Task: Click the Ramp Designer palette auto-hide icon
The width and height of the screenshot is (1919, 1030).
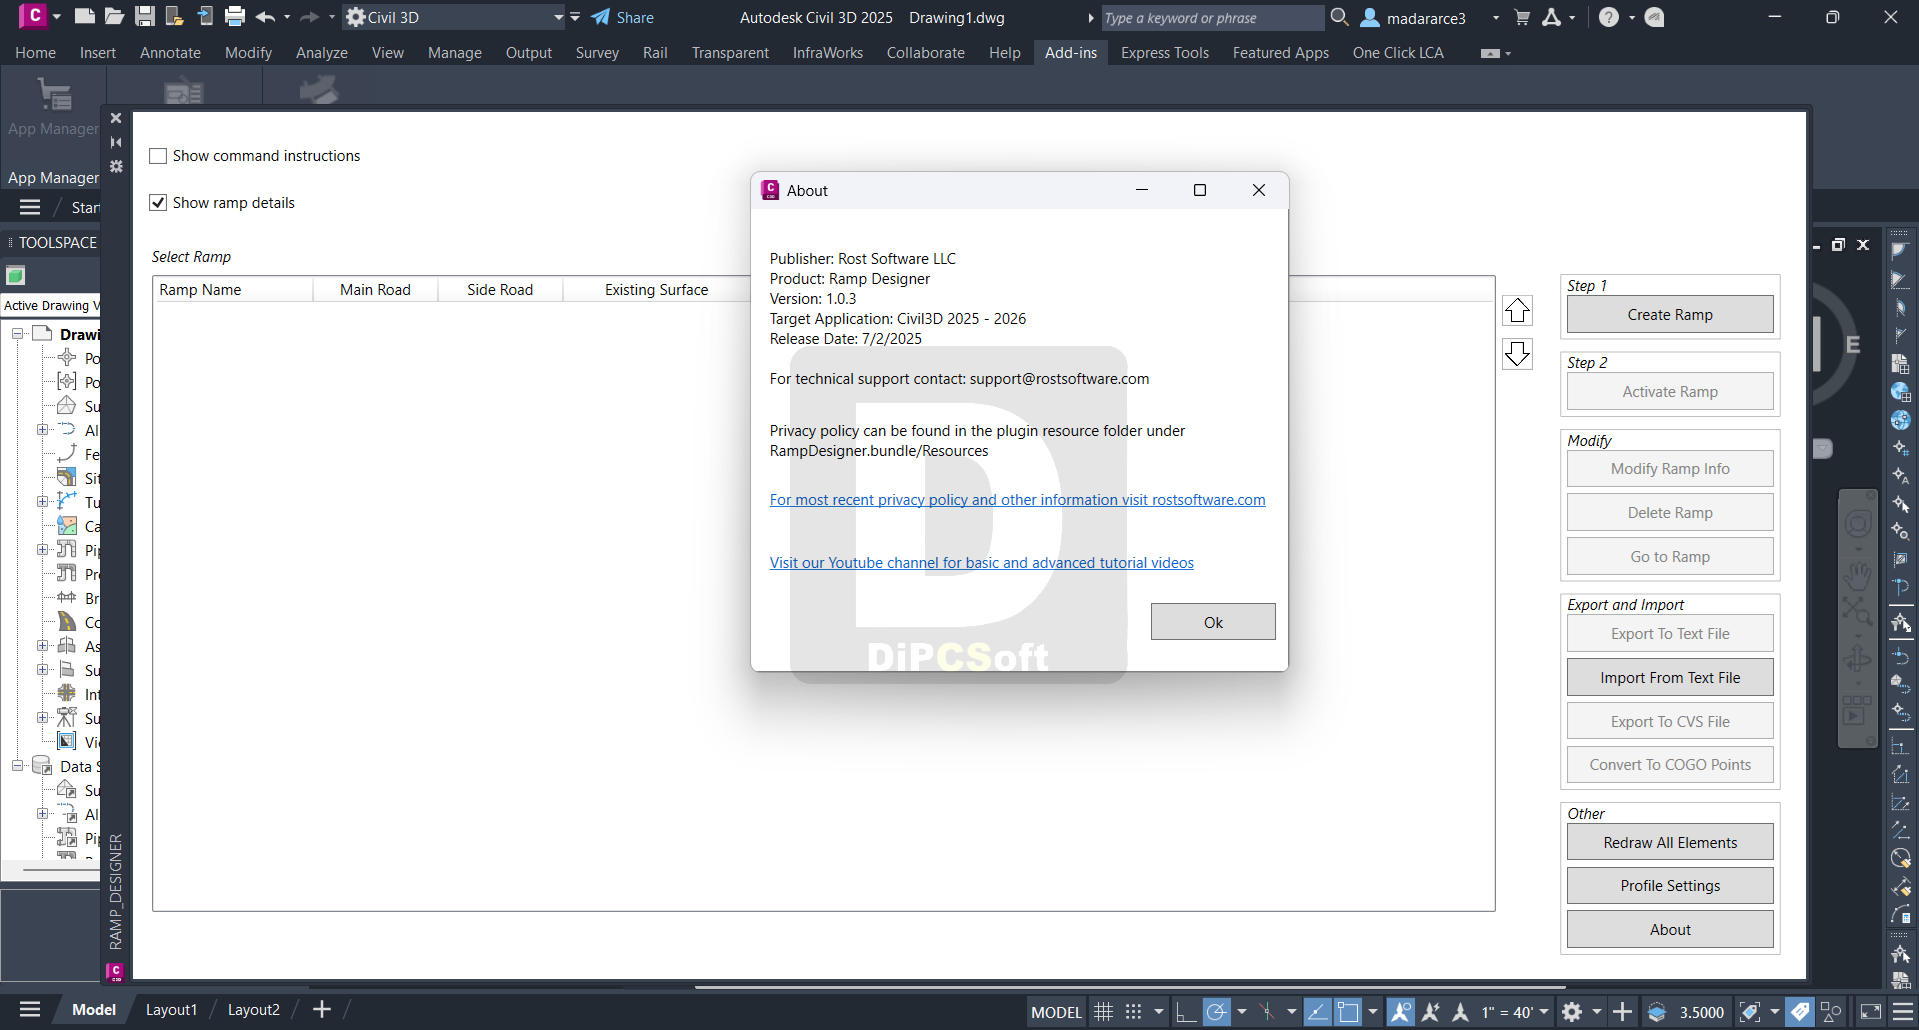Action: (116, 142)
